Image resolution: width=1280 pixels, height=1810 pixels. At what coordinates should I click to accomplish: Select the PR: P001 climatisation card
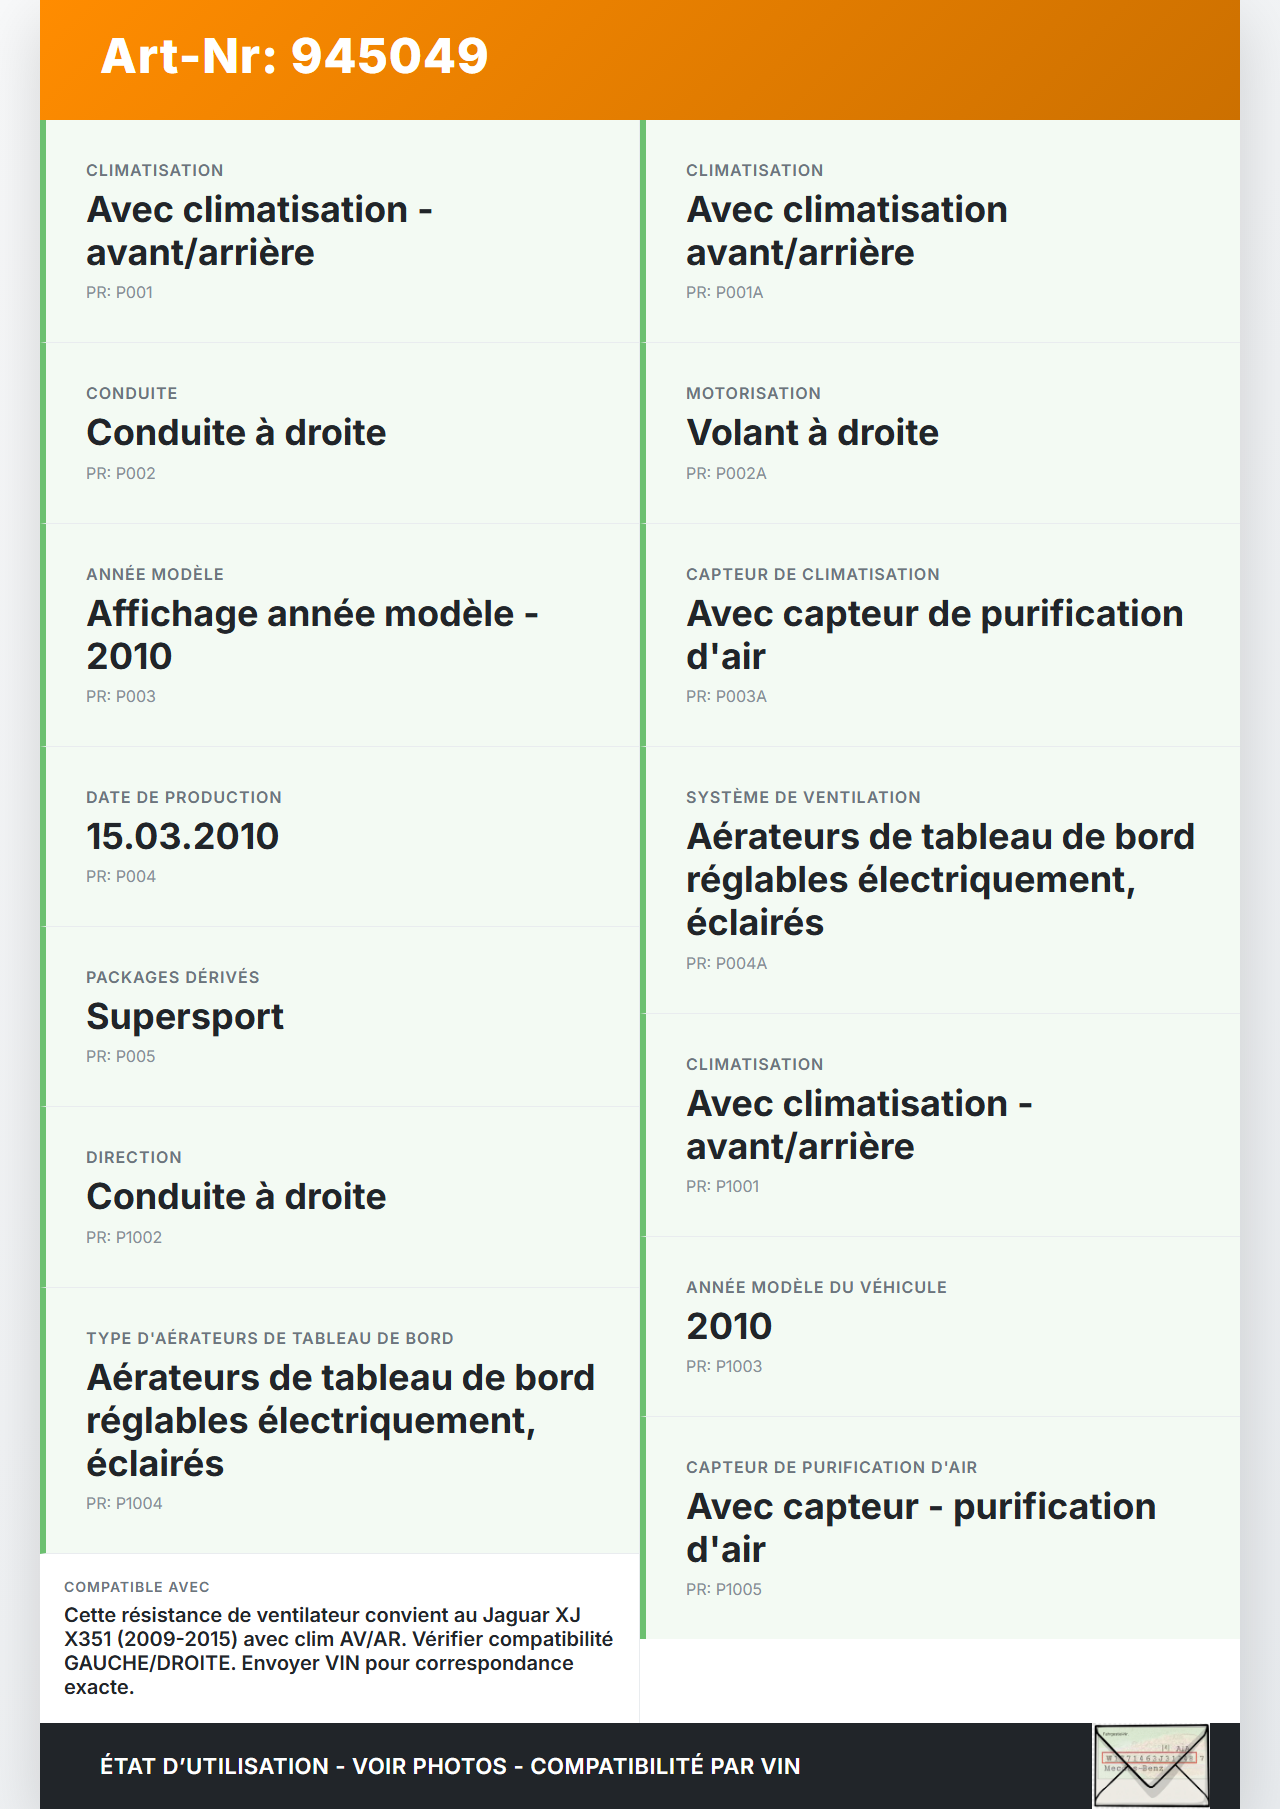[x=340, y=232]
